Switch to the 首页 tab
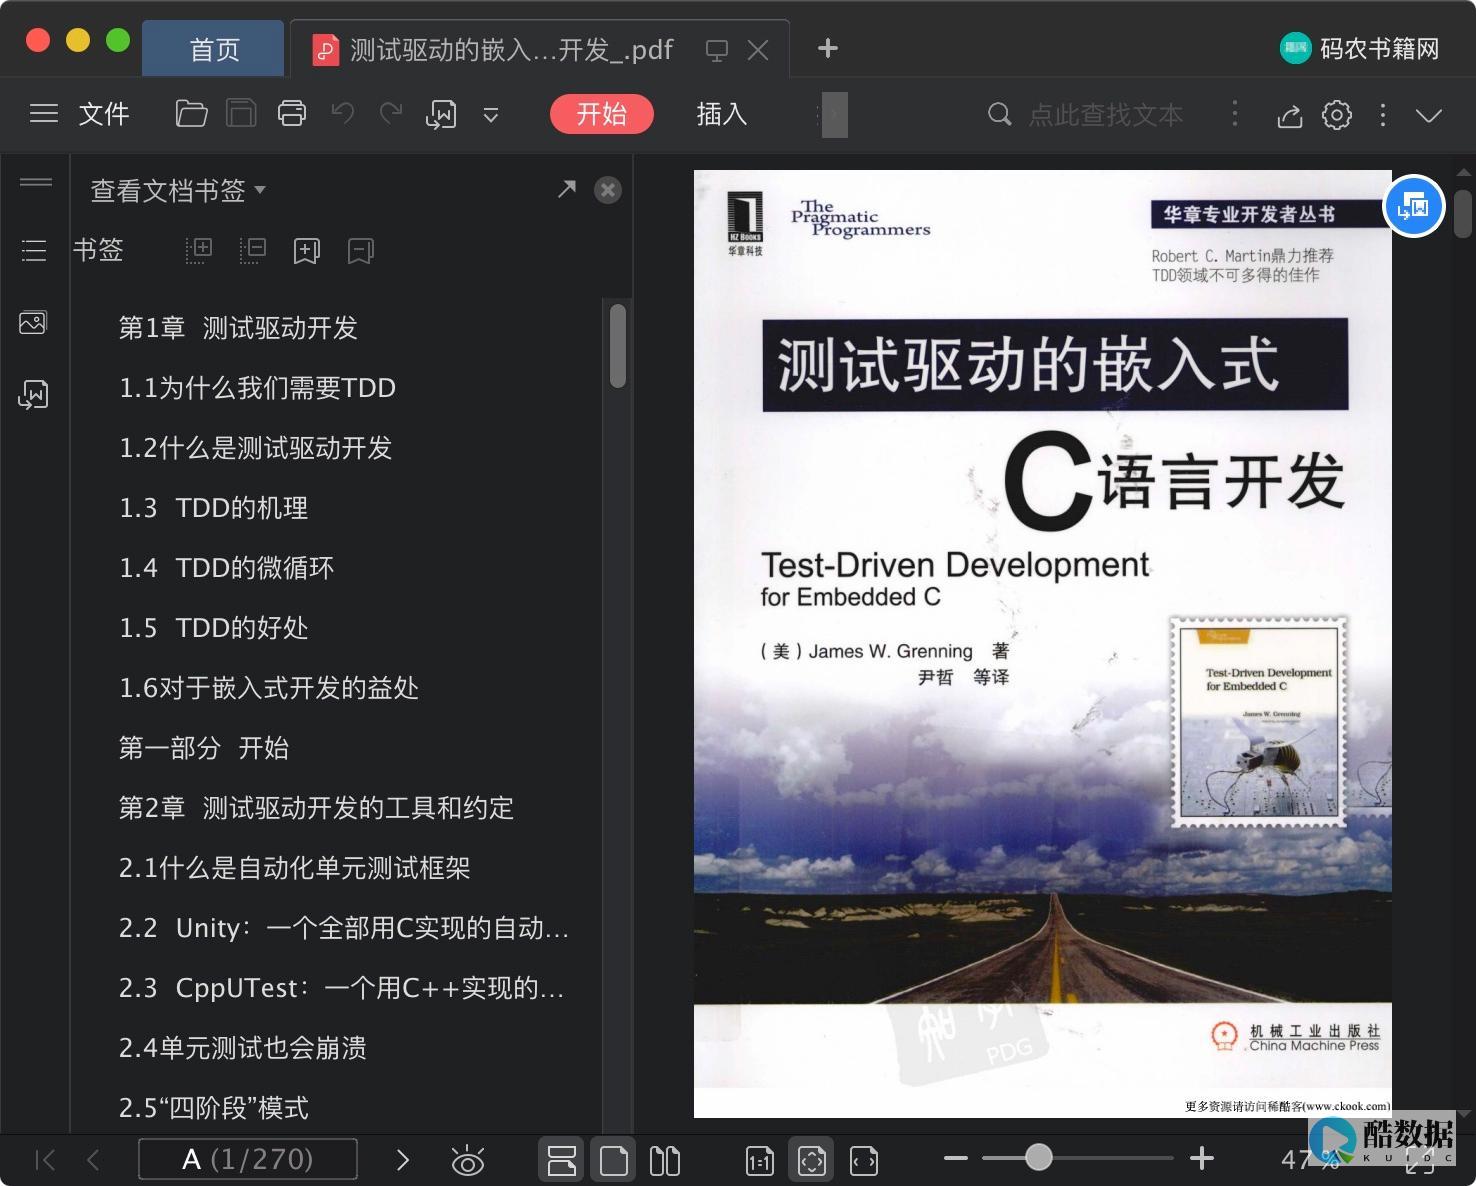This screenshot has width=1476, height=1186. point(214,49)
